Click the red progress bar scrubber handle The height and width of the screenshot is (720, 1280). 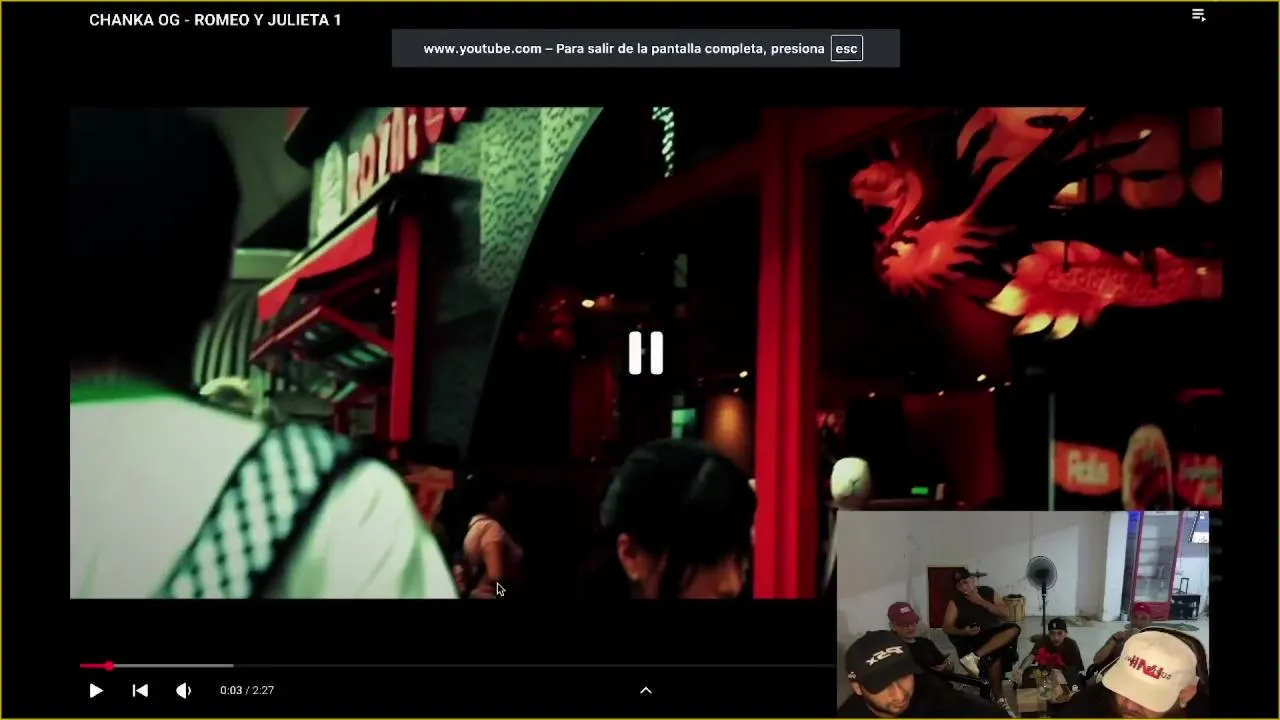[x=109, y=665]
